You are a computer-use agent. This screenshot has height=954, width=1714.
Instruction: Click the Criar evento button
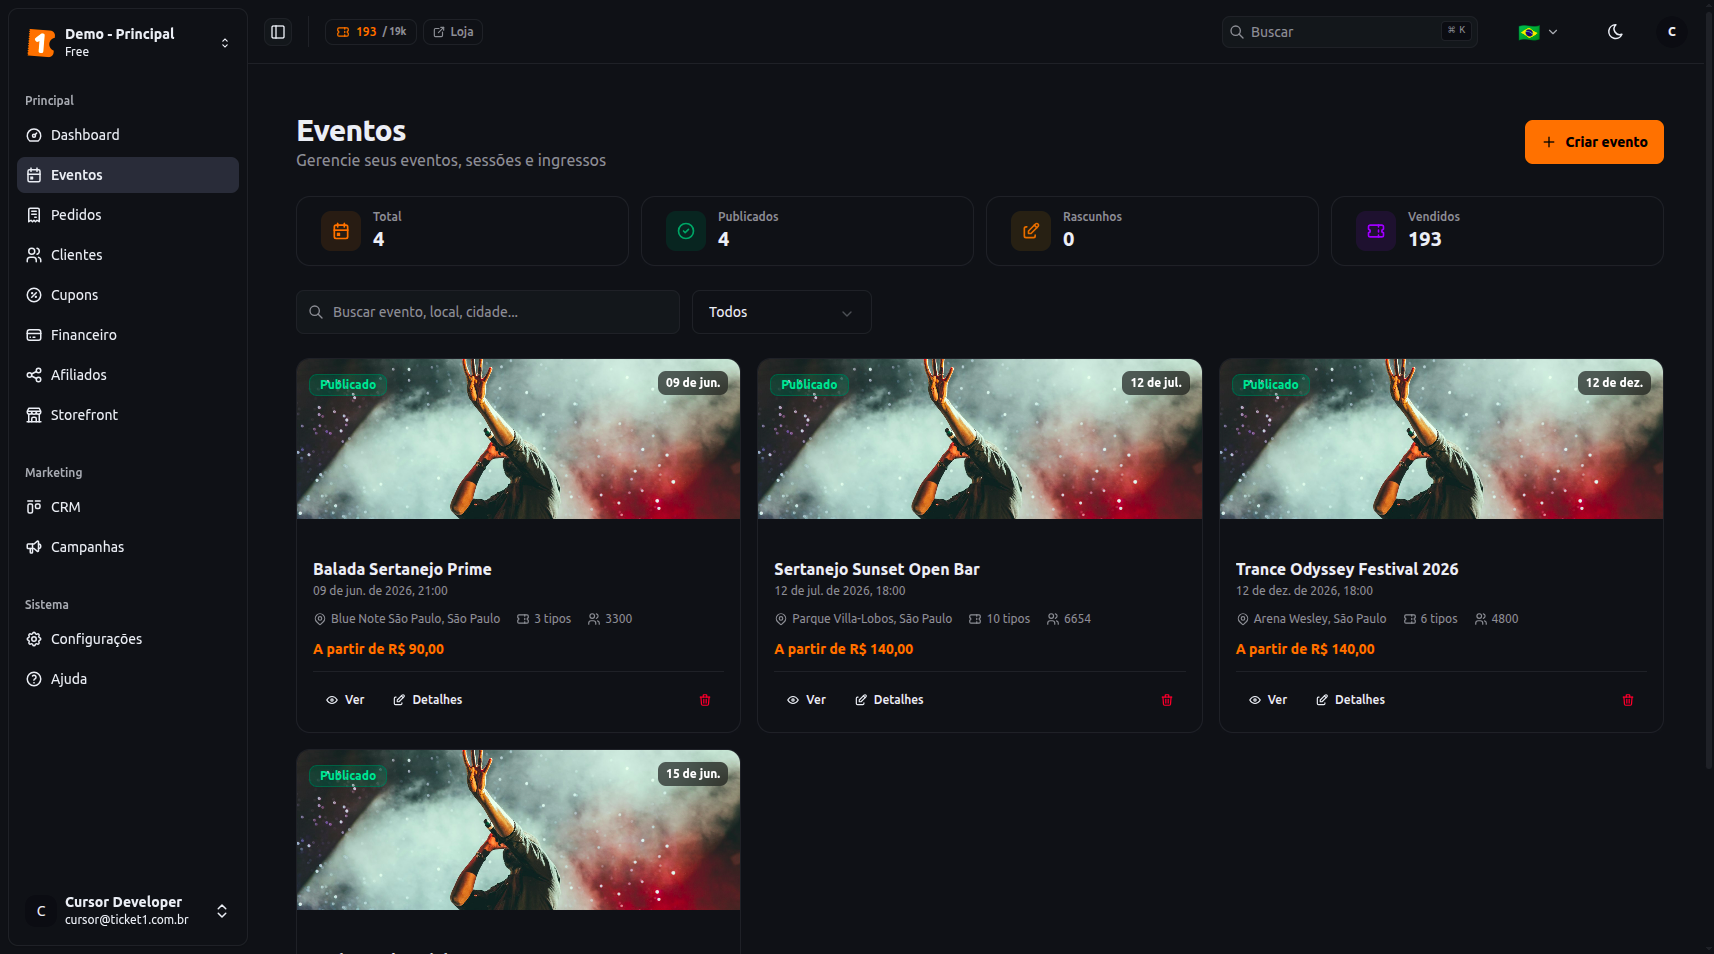(x=1594, y=142)
